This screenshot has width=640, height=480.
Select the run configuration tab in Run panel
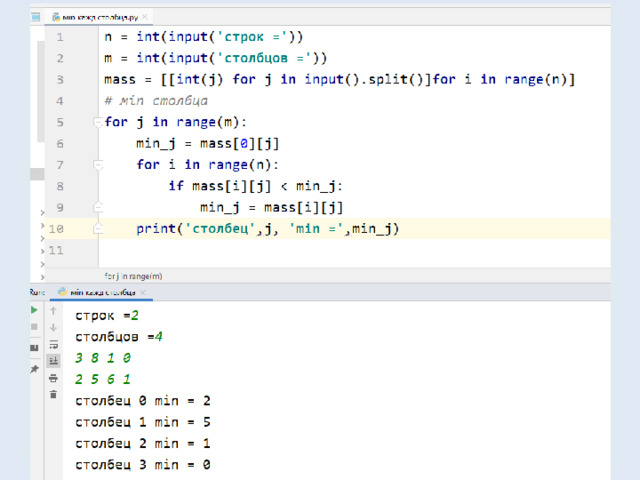pyautogui.click(x=98, y=292)
